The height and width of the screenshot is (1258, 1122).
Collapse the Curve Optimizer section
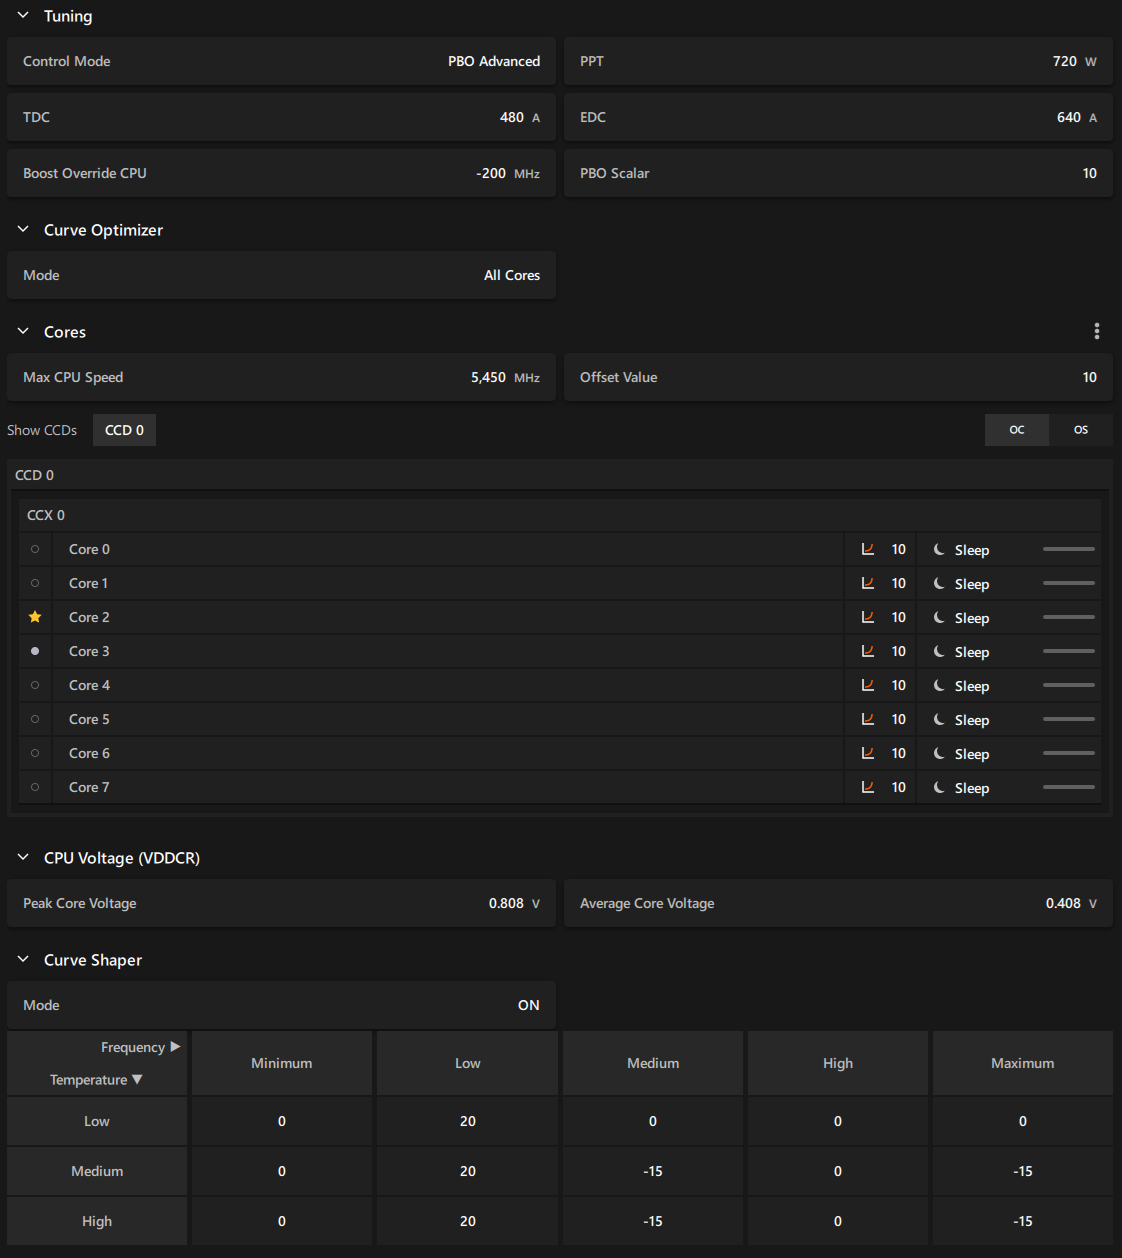pos(23,230)
